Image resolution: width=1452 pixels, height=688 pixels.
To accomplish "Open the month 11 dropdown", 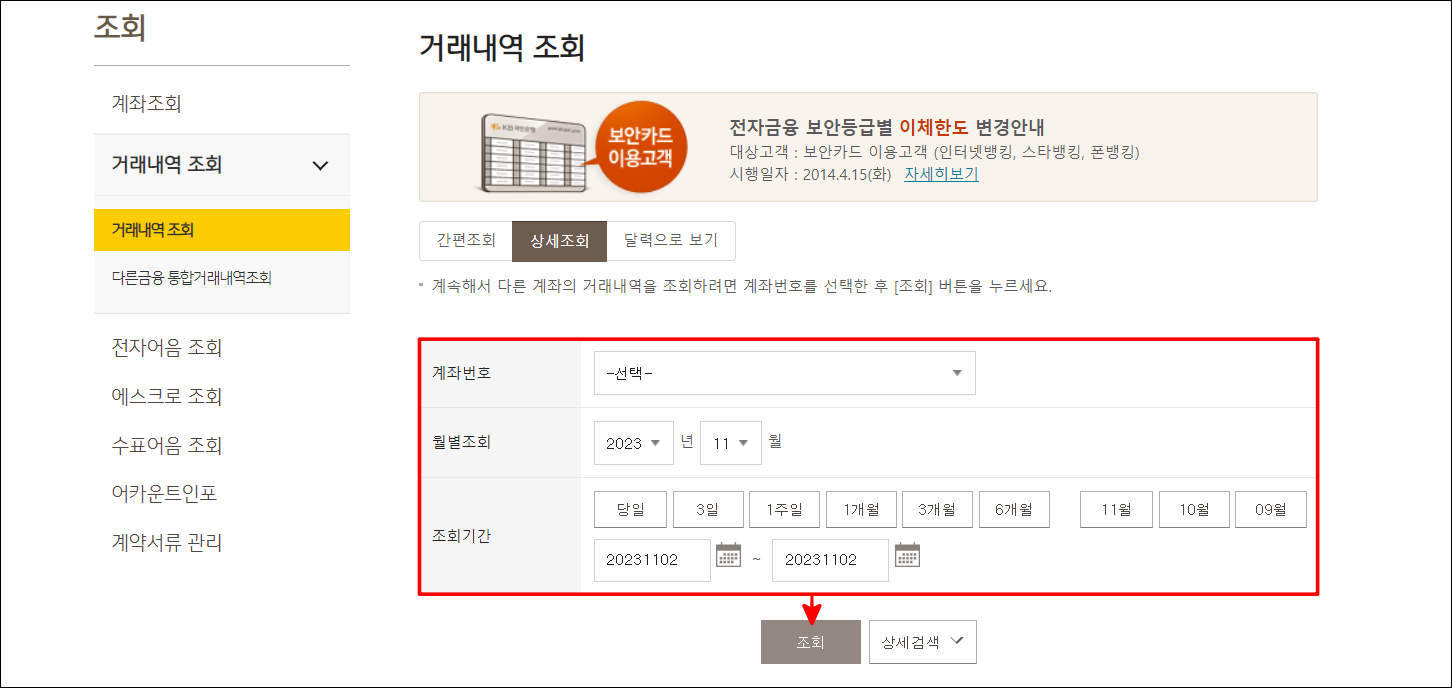I will pyautogui.click(x=730, y=442).
